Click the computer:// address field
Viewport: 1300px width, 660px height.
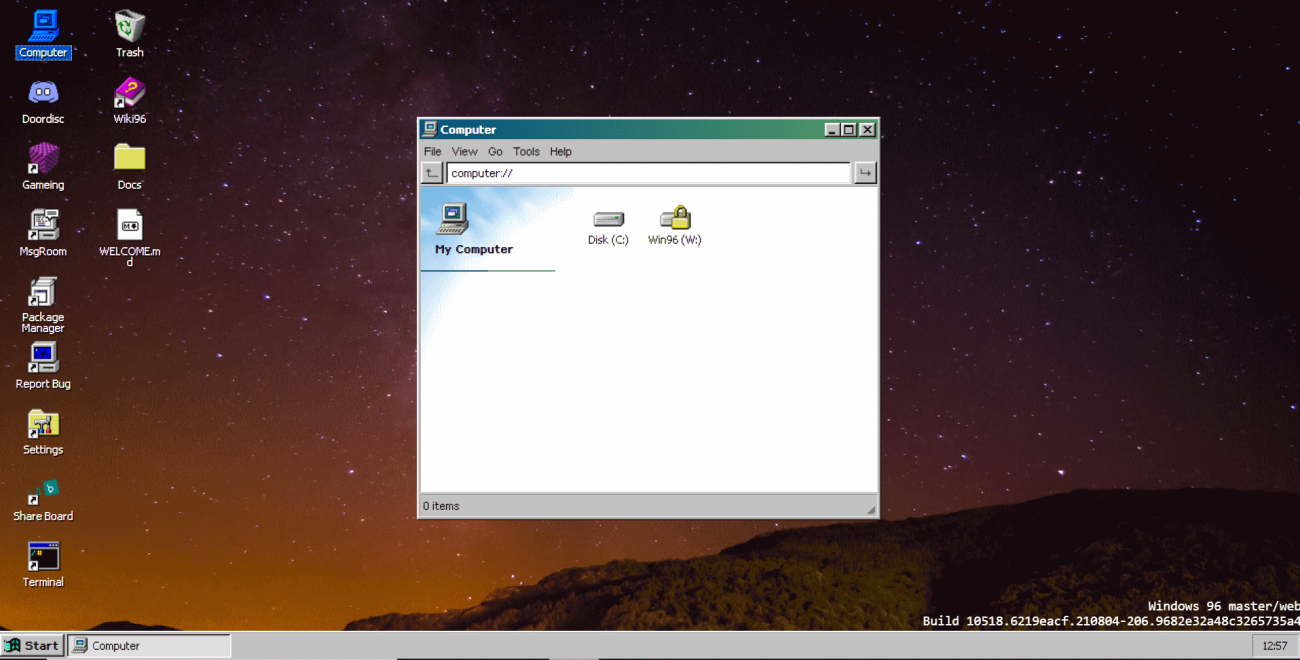click(648, 173)
